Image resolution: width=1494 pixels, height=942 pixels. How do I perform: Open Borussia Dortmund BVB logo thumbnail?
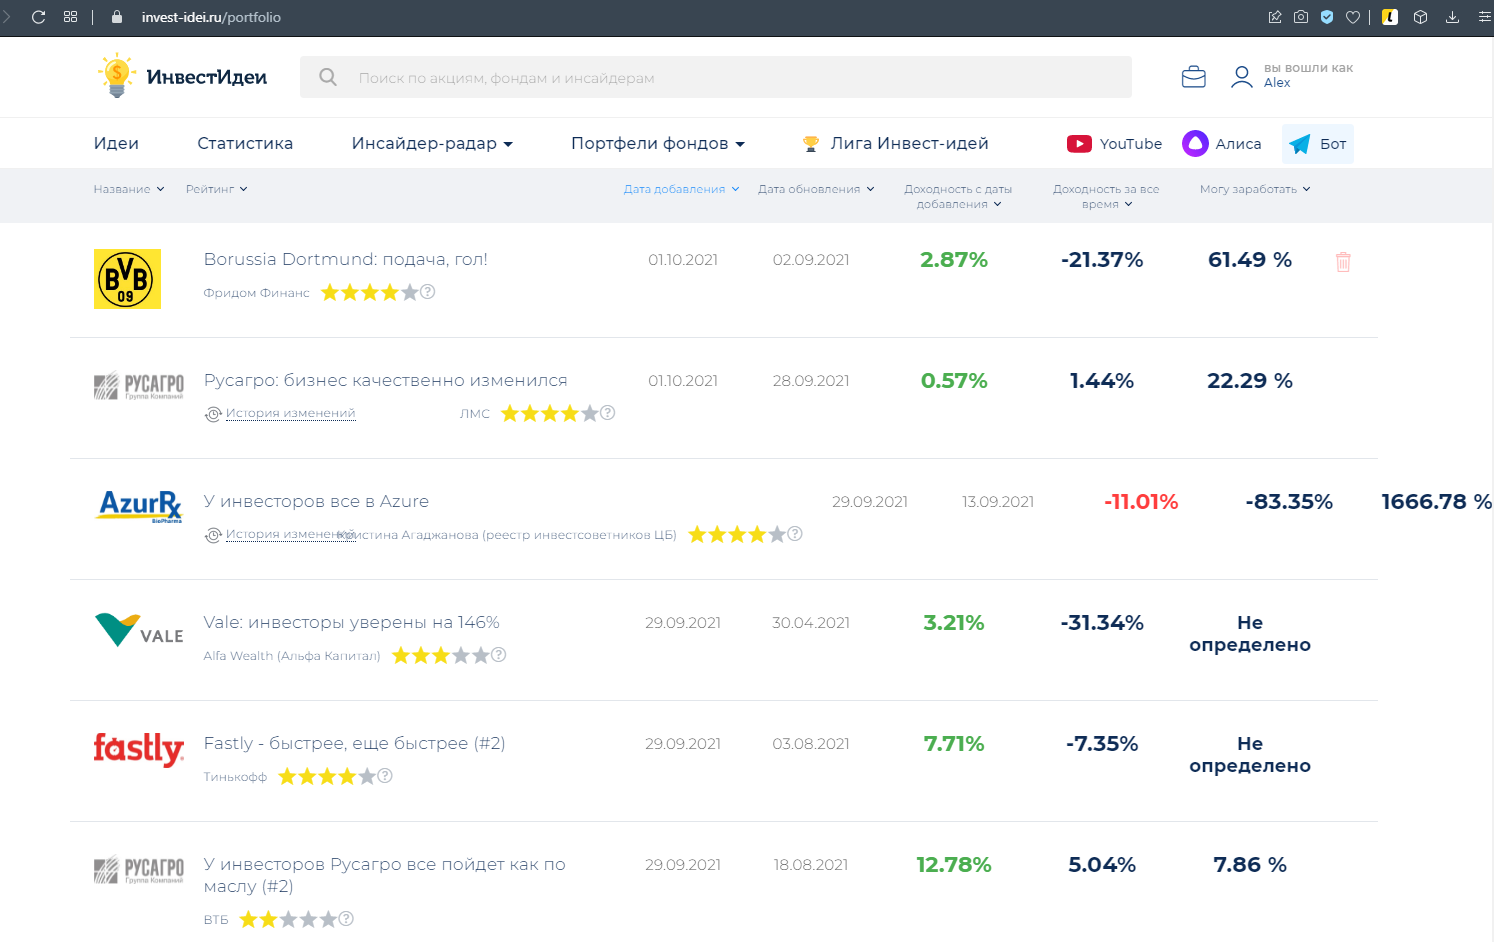127,279
